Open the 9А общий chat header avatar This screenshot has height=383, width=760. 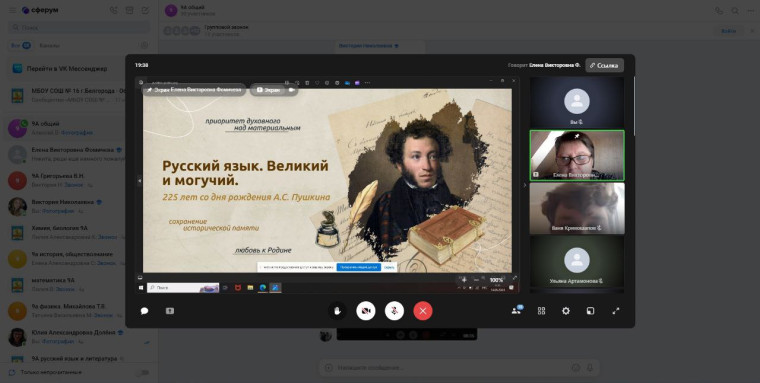click(x=171, y=11)
